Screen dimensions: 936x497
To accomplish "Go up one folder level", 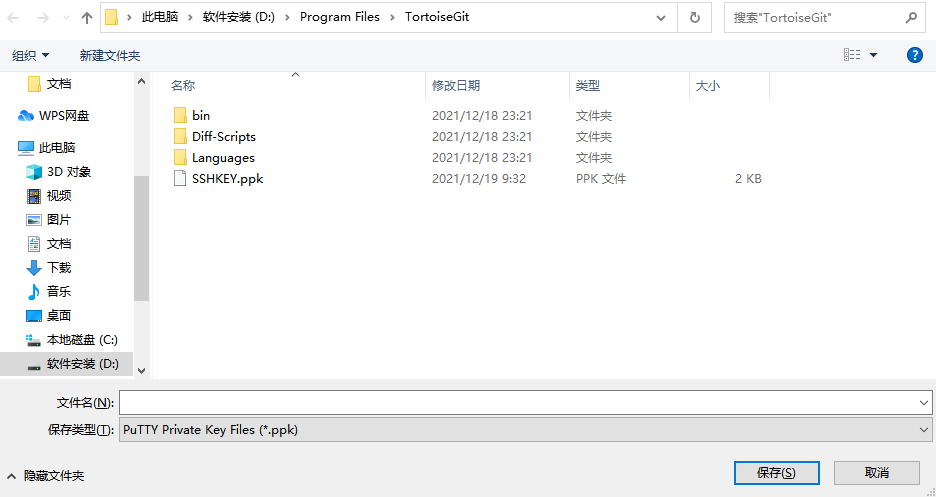I will 87,18.
